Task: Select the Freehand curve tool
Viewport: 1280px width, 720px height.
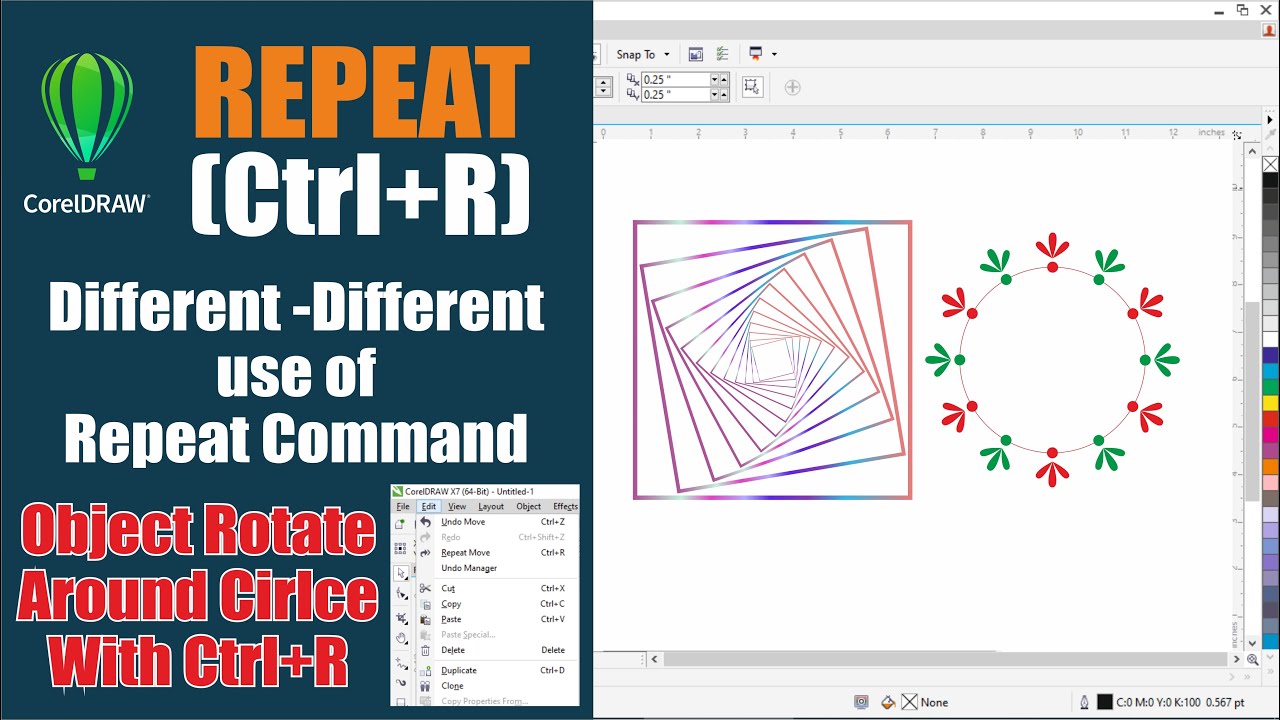Action: pos(401,663)
